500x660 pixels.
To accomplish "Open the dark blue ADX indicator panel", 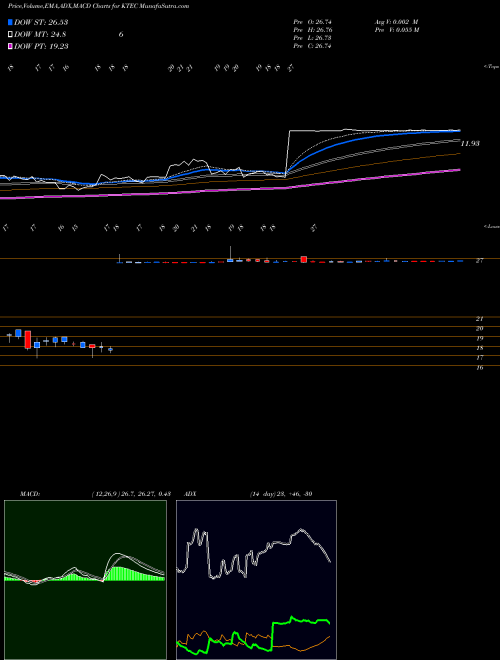I will pos(256,580).
